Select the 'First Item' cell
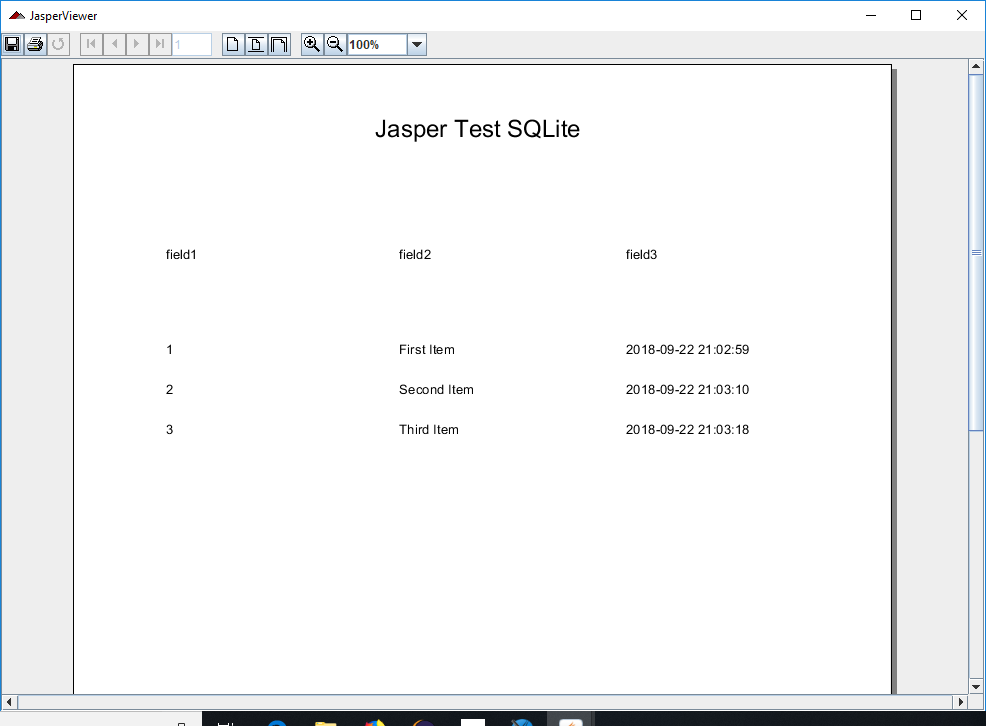 click(426, 349)
